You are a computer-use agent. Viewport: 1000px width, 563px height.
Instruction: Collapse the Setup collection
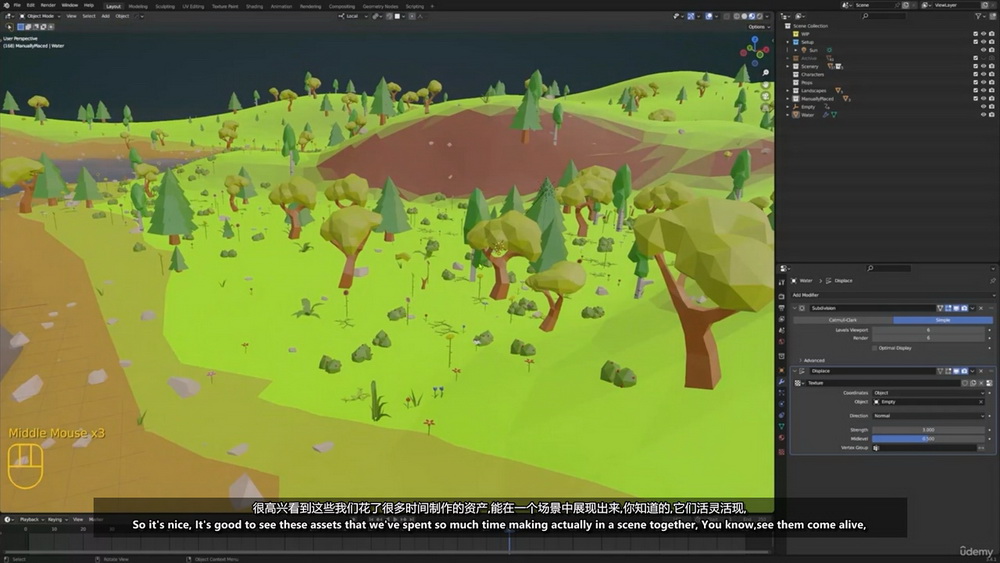point(788,42)
